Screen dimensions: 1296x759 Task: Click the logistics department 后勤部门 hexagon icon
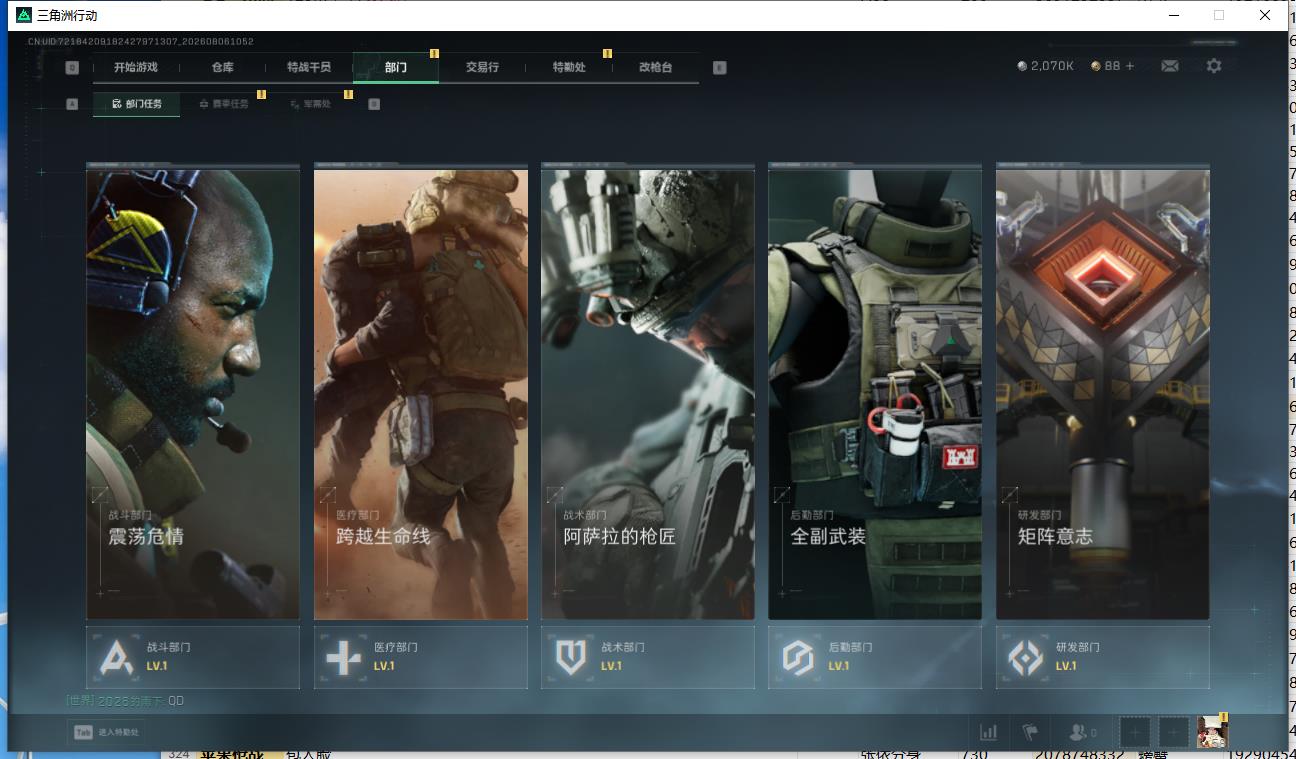(x=798, y=657)
